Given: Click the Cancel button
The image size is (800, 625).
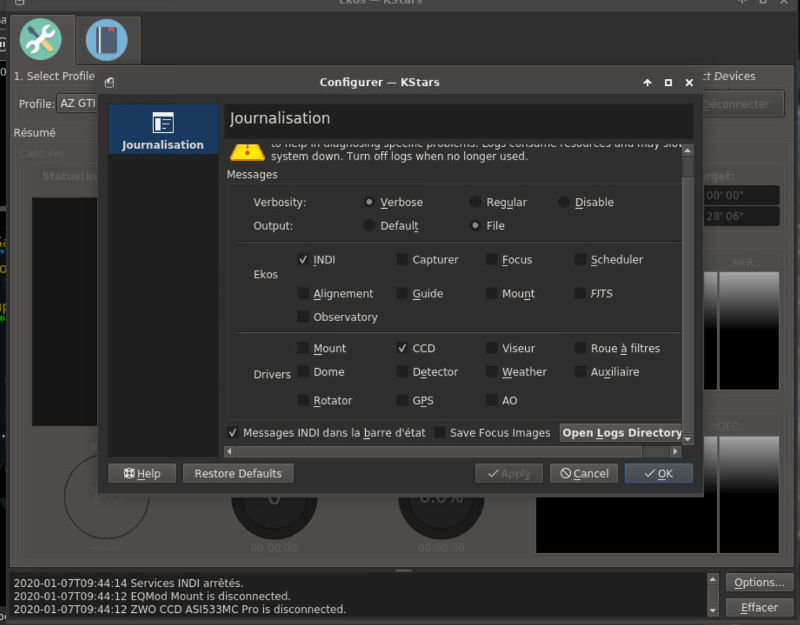Looking at the screenshot, I should coord(584,473).
